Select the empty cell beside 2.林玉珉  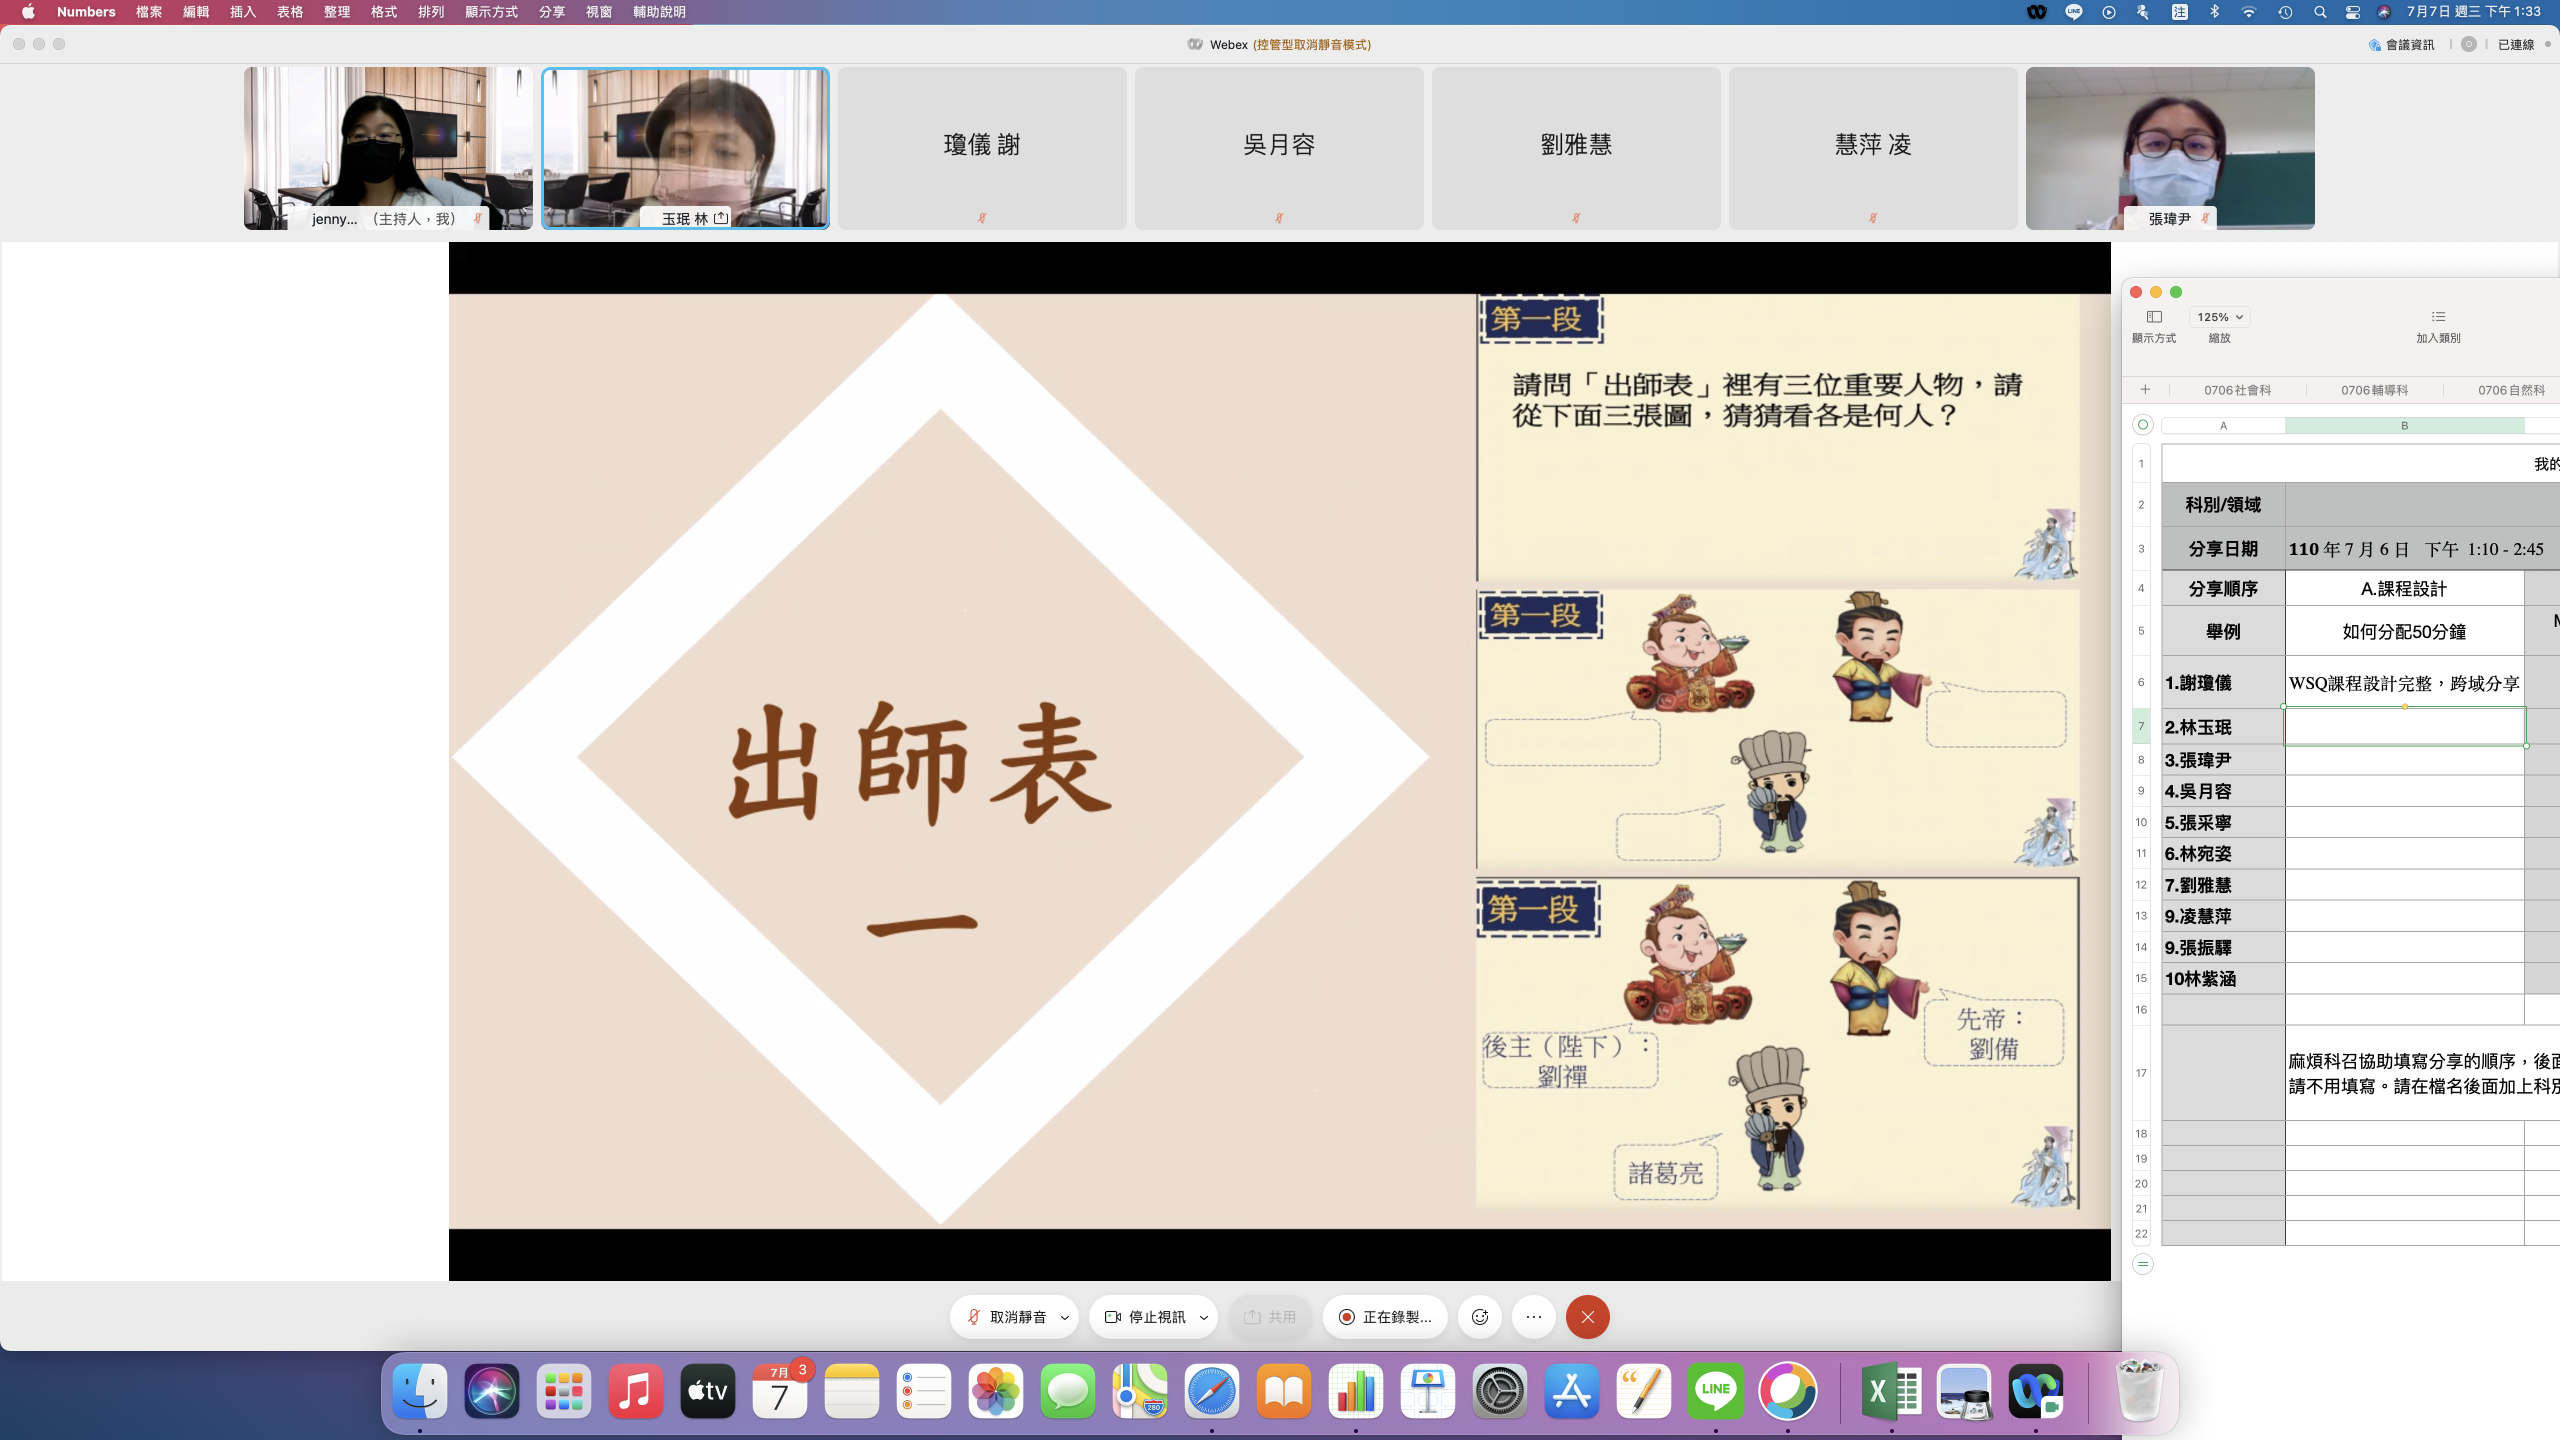(x=2404, y=727)
